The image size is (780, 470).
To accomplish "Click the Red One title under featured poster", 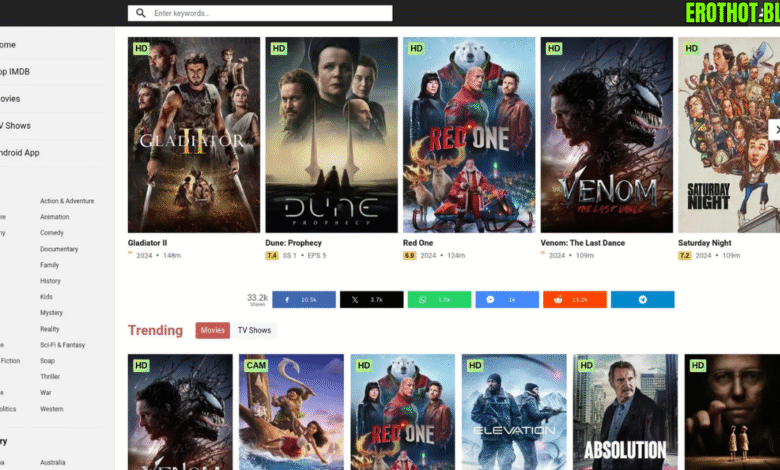I will pyautogui.click(x=418, y=243).
